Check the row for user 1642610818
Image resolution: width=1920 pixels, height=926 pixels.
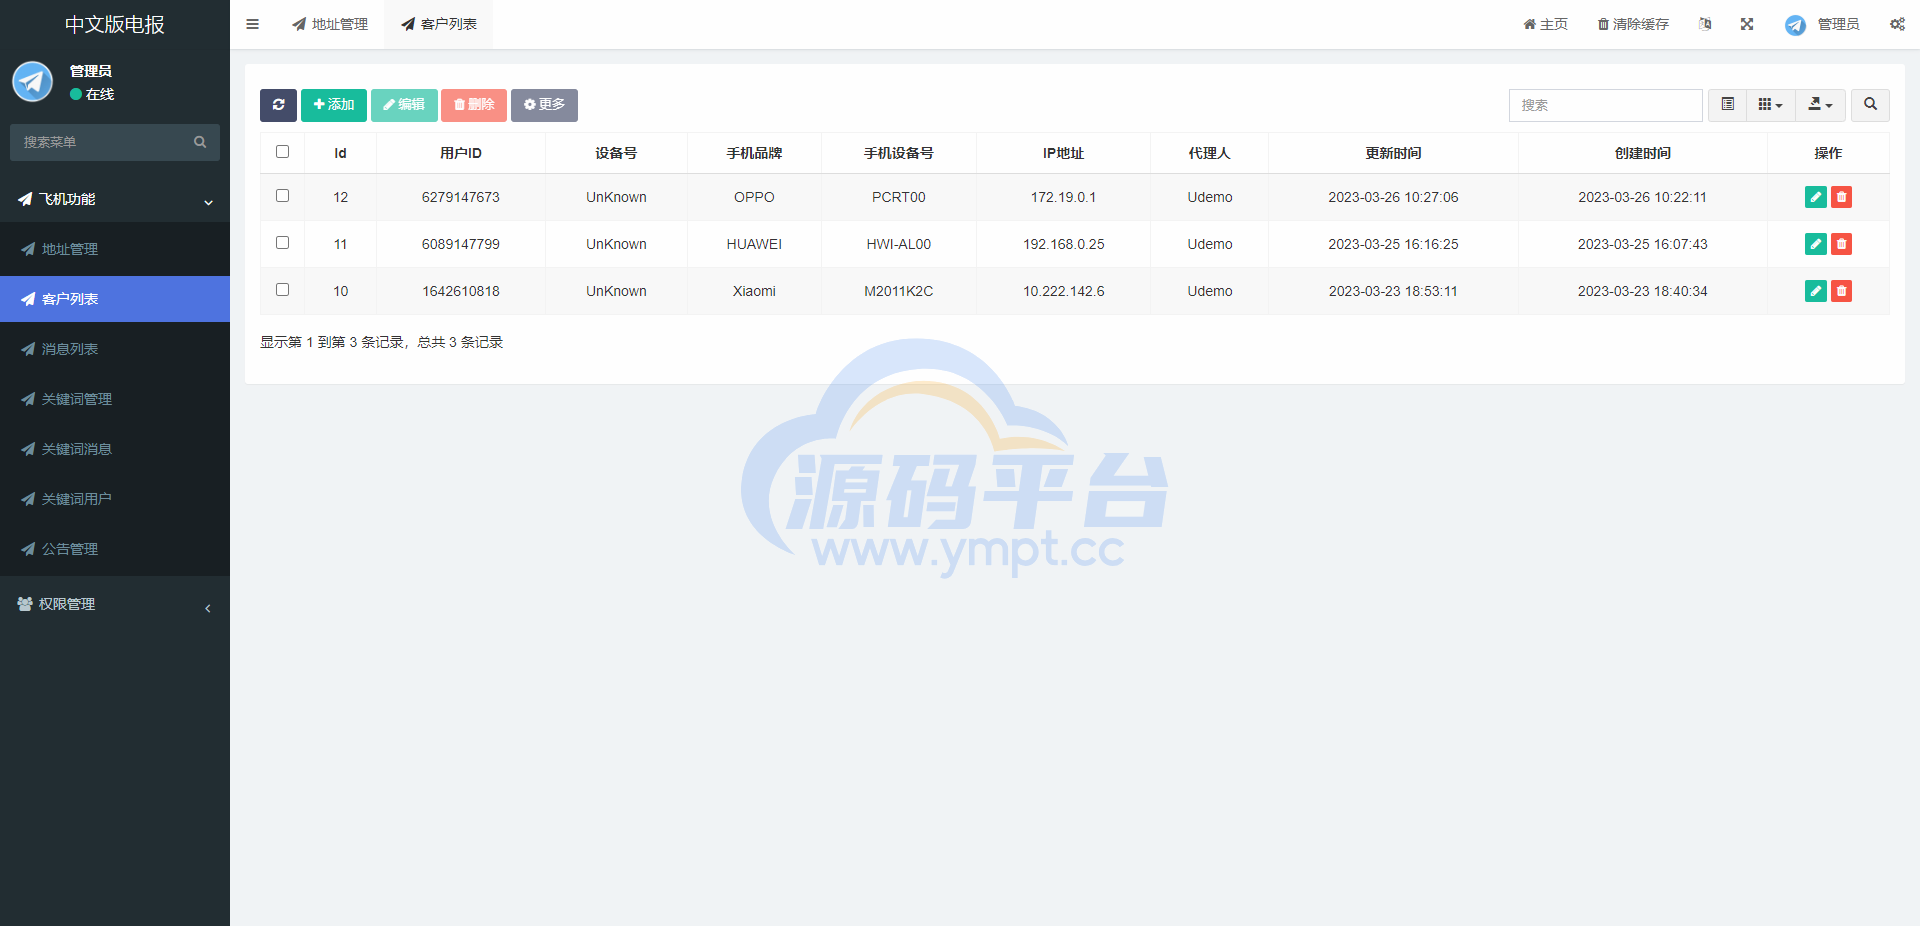point(282,290)
